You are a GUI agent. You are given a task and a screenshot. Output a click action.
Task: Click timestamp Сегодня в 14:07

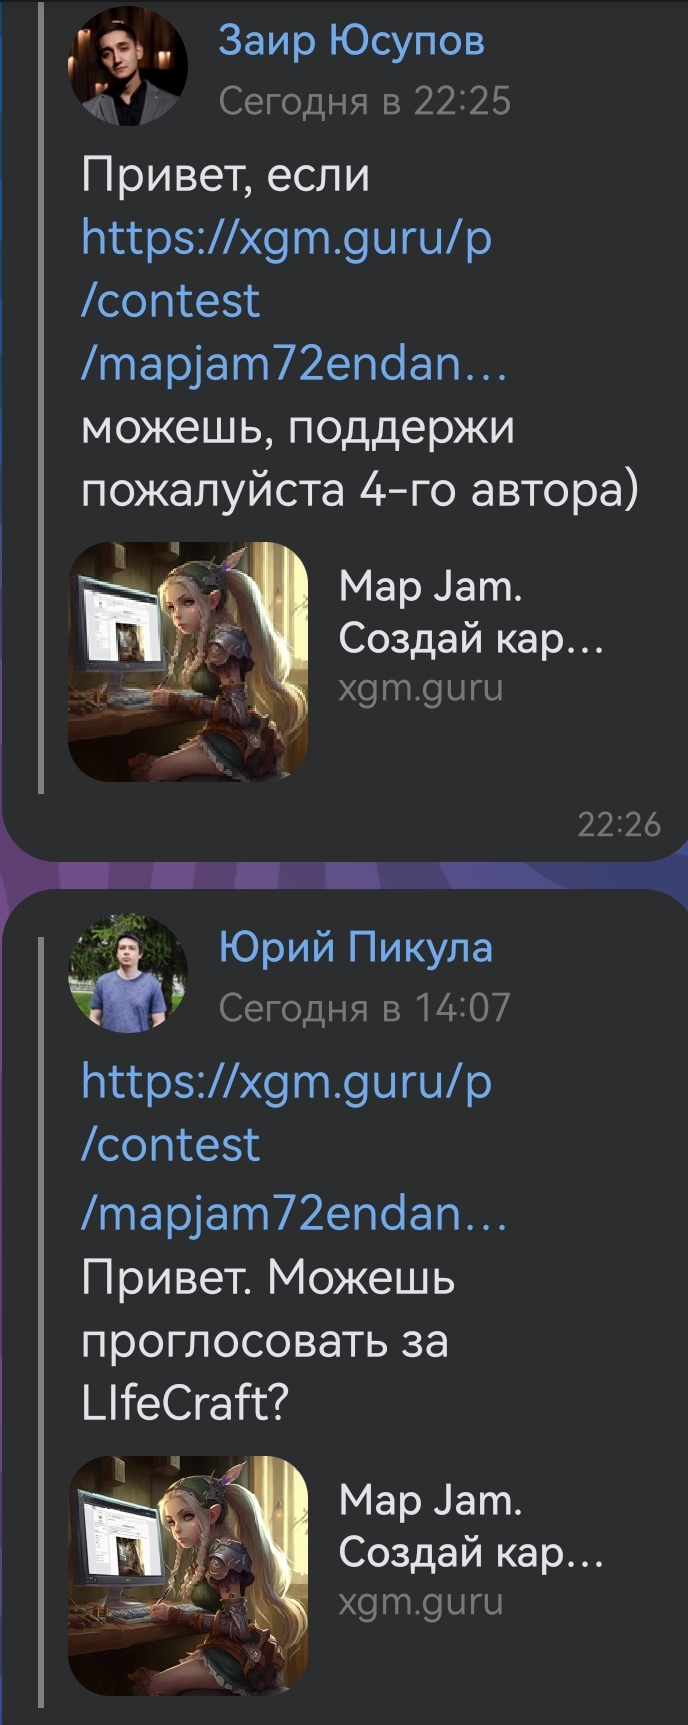[x=364, y=1007]
